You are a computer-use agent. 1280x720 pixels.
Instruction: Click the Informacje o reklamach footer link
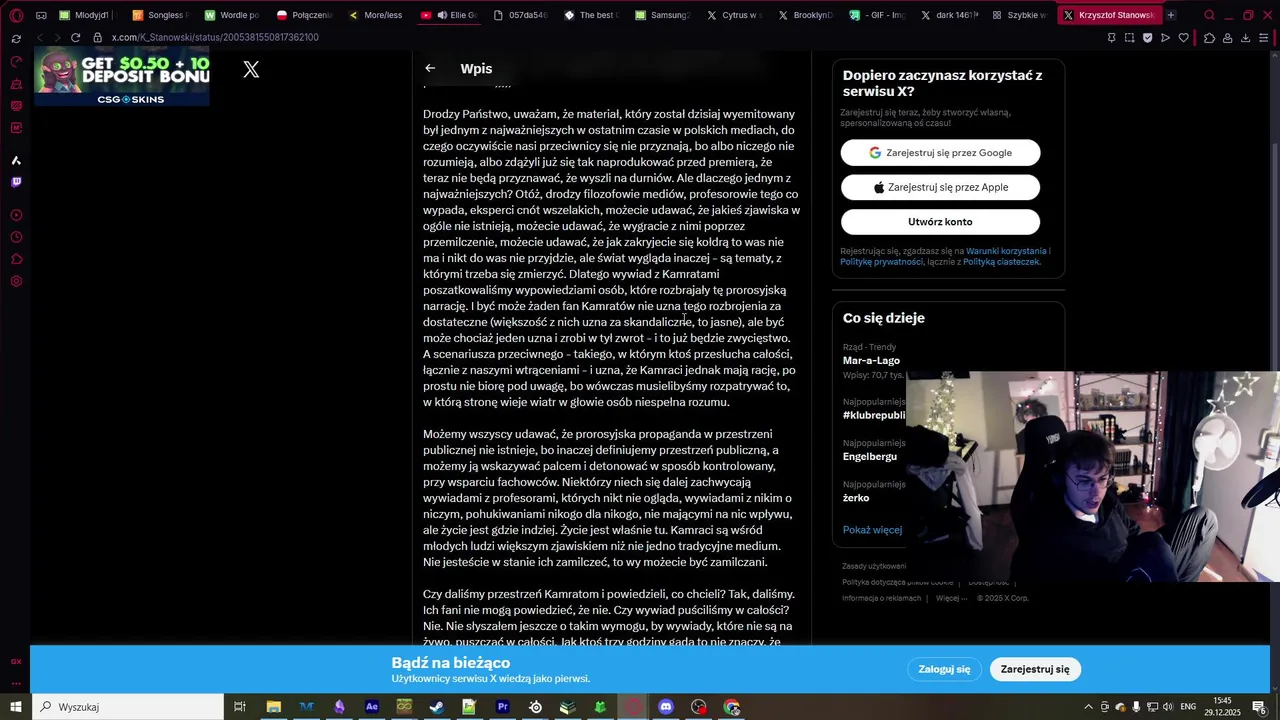881,598
